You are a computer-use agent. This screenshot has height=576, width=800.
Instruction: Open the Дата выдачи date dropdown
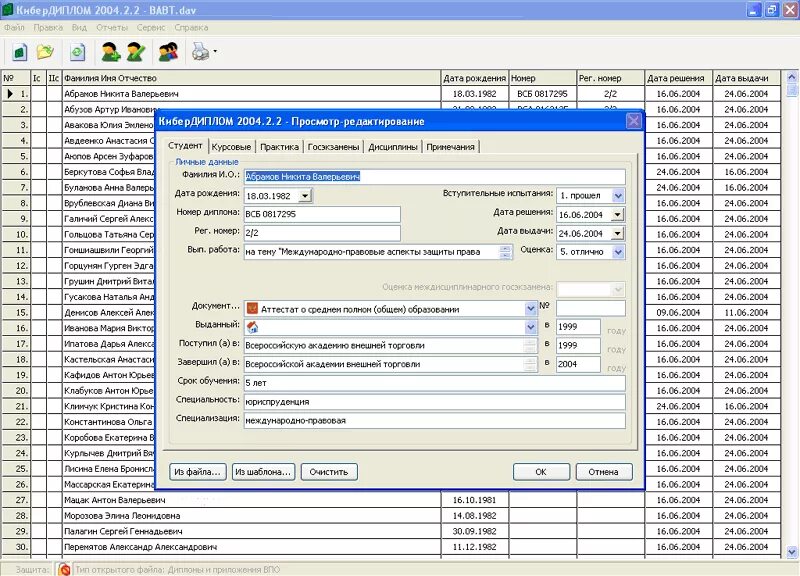coord(618,234)
